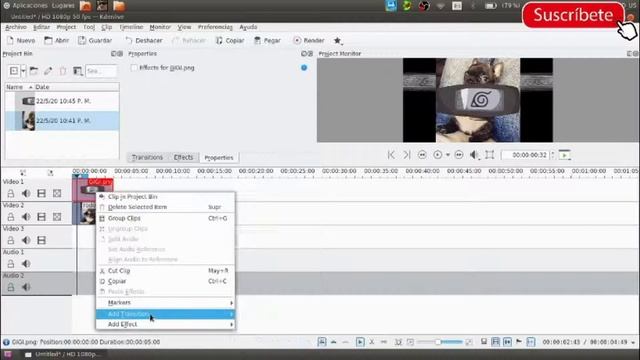The width and height of the screenshot is (640, 360).
Task: Expand the Add Effect submenu
Action: [165, 324]
